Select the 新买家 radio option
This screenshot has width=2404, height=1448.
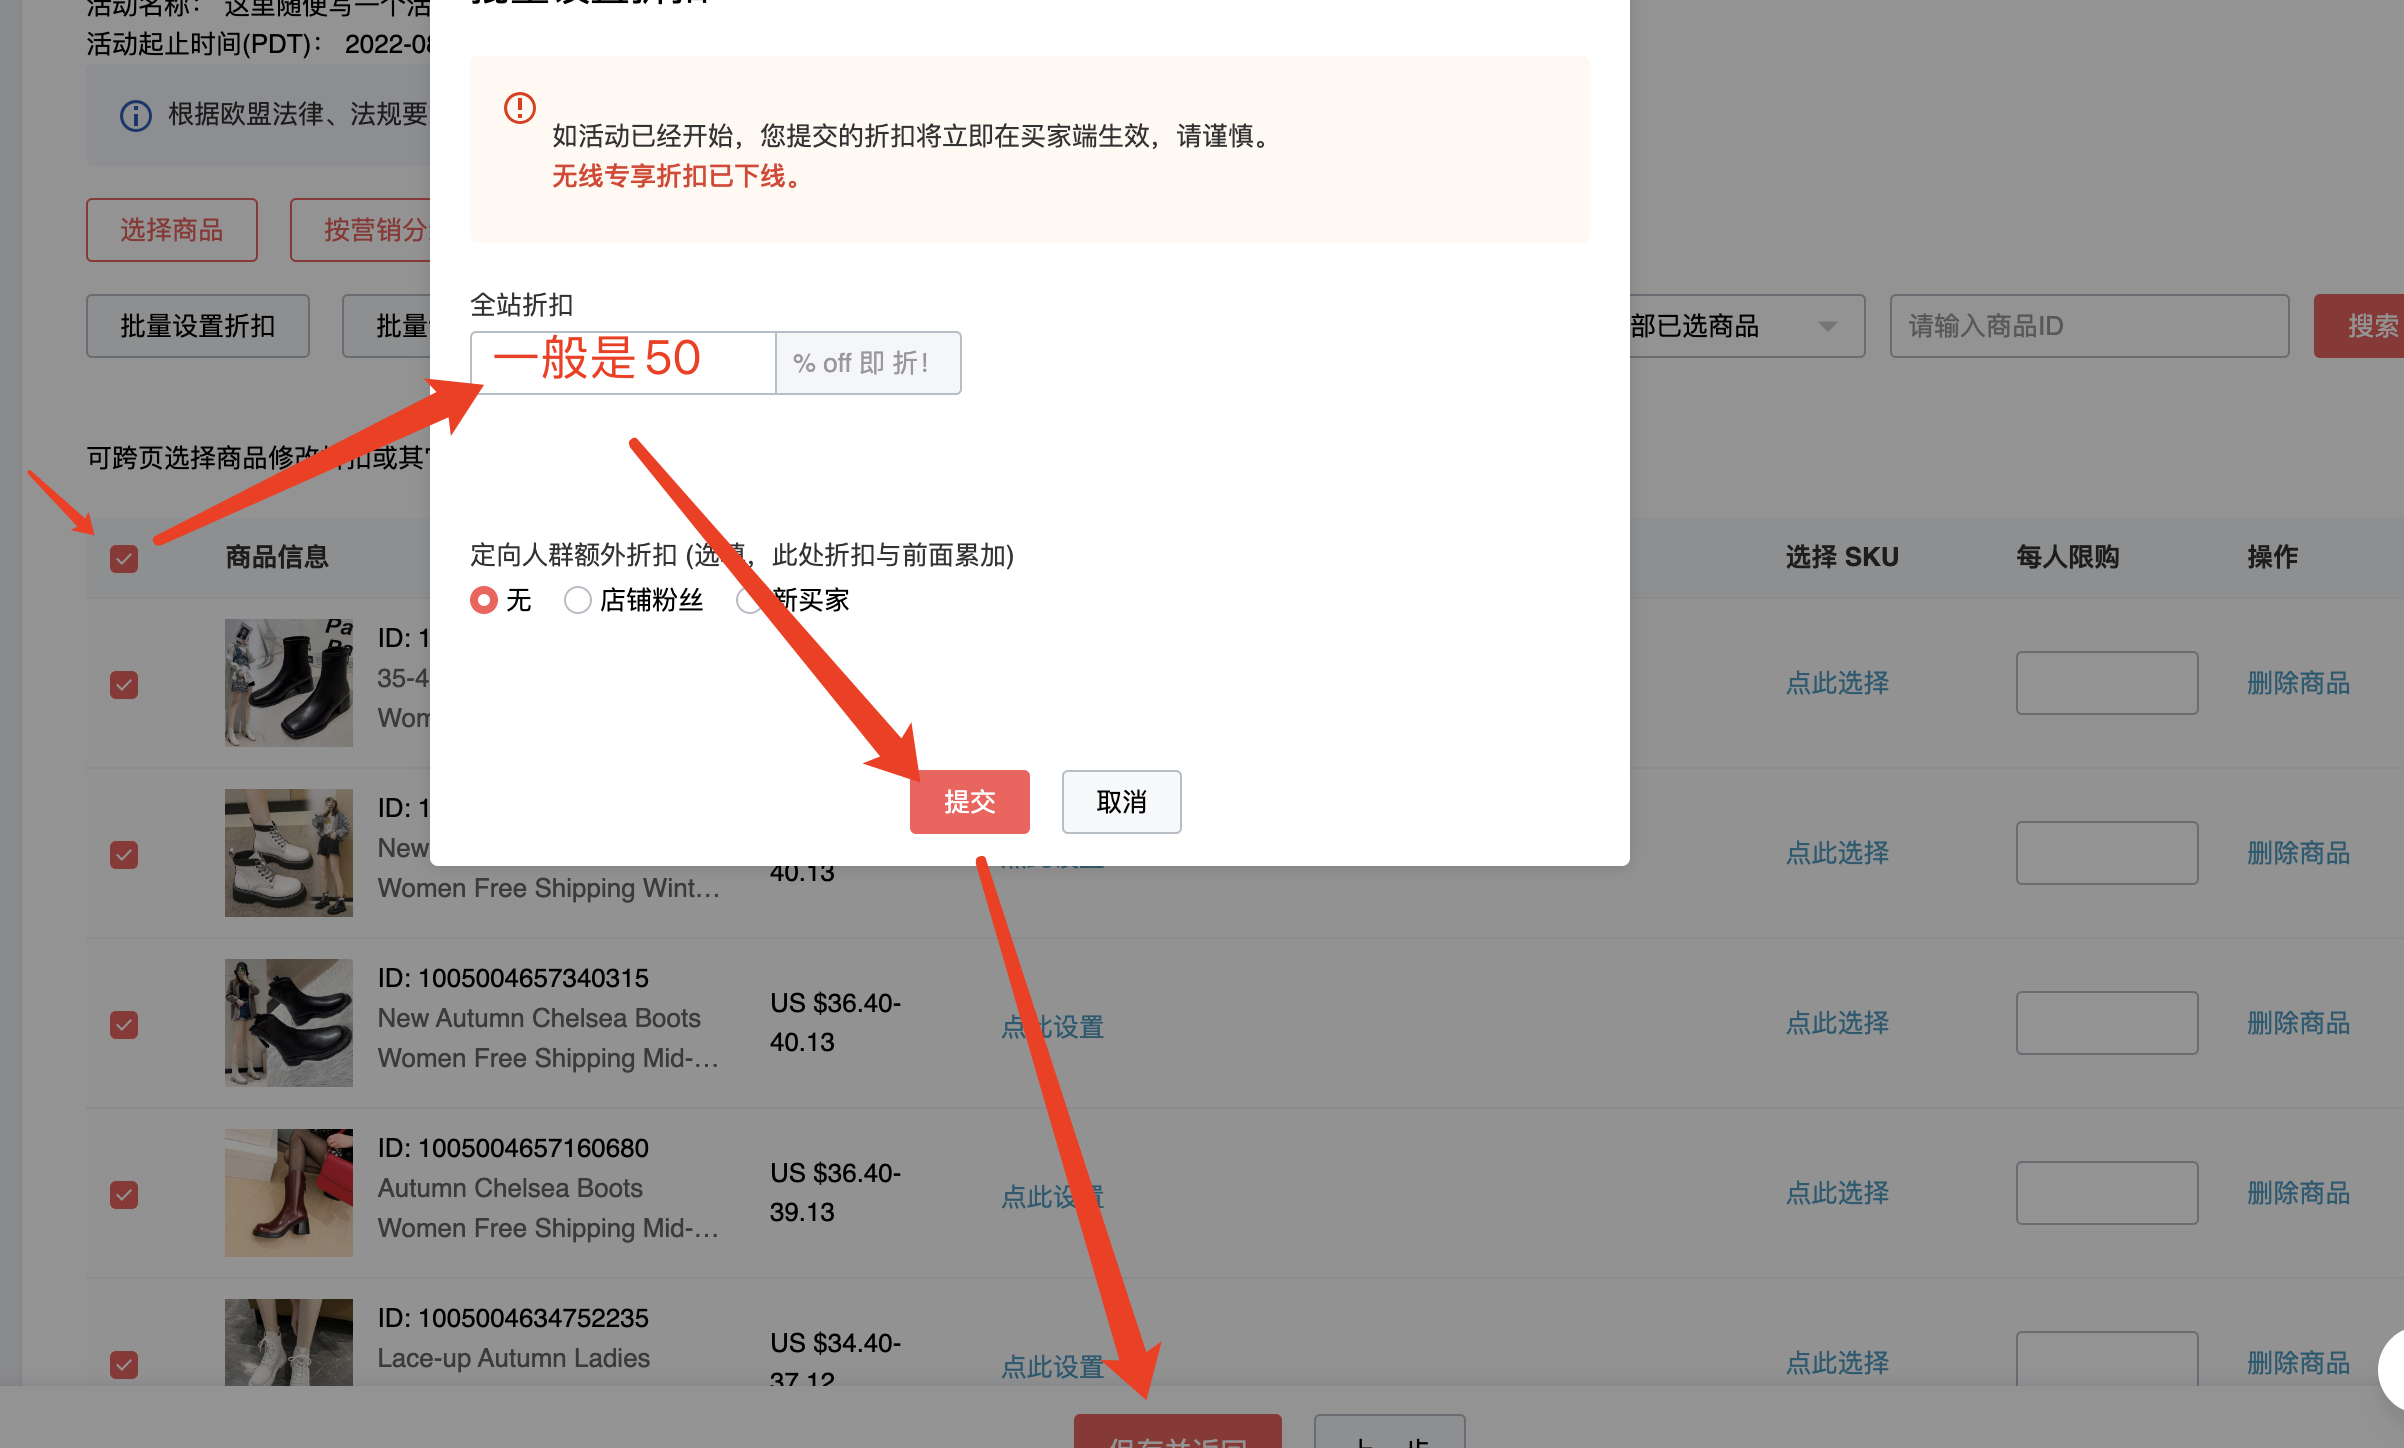pyautogui.click(x=748, y=600)
